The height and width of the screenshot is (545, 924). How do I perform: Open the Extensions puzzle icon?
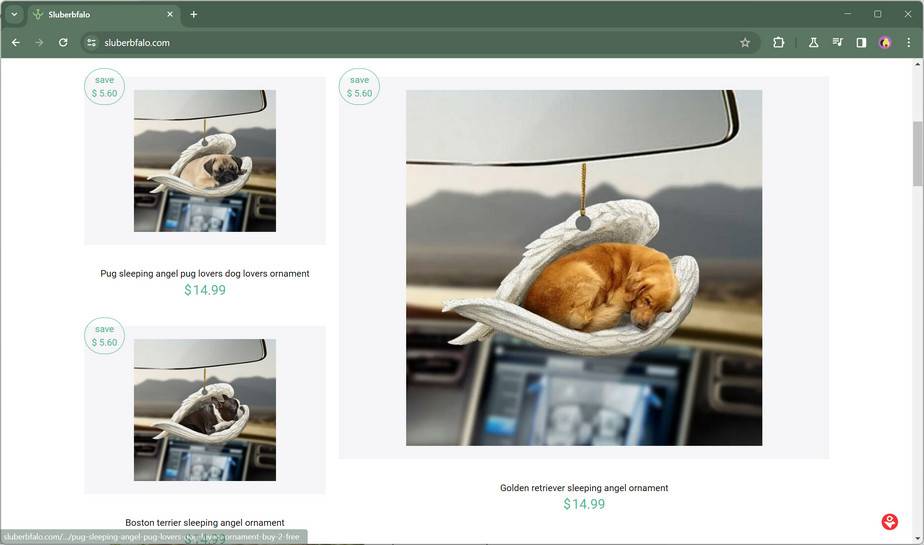point(778,42)
